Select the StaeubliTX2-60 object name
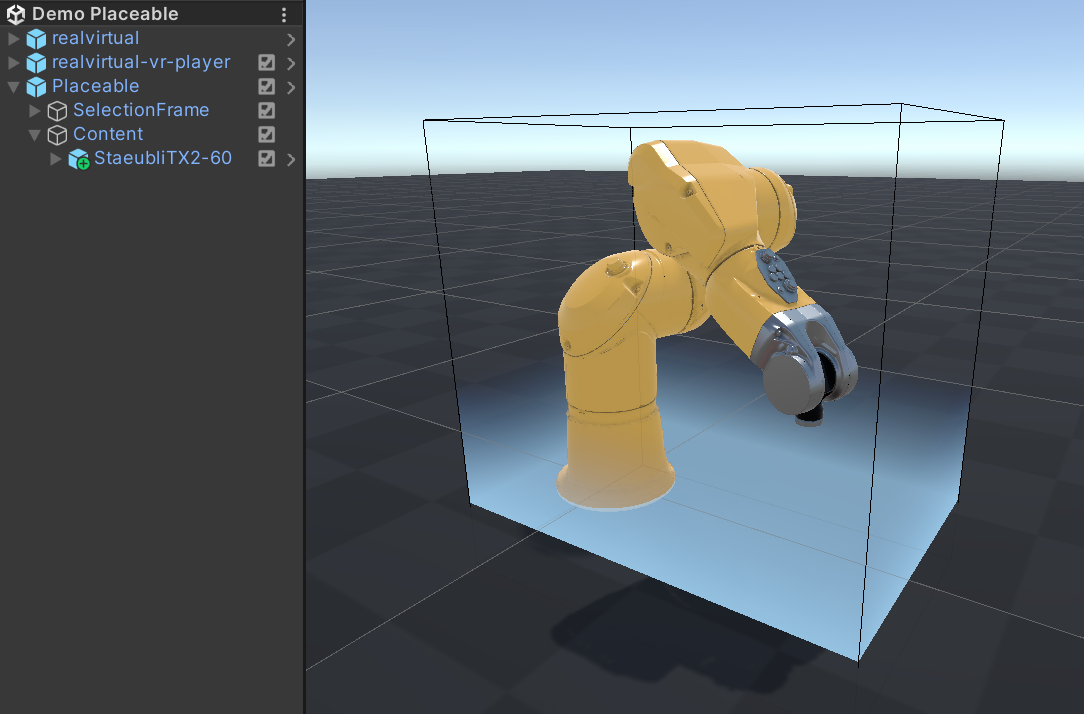The width and height of the screenshot is (1084, 714). [163, 158]
